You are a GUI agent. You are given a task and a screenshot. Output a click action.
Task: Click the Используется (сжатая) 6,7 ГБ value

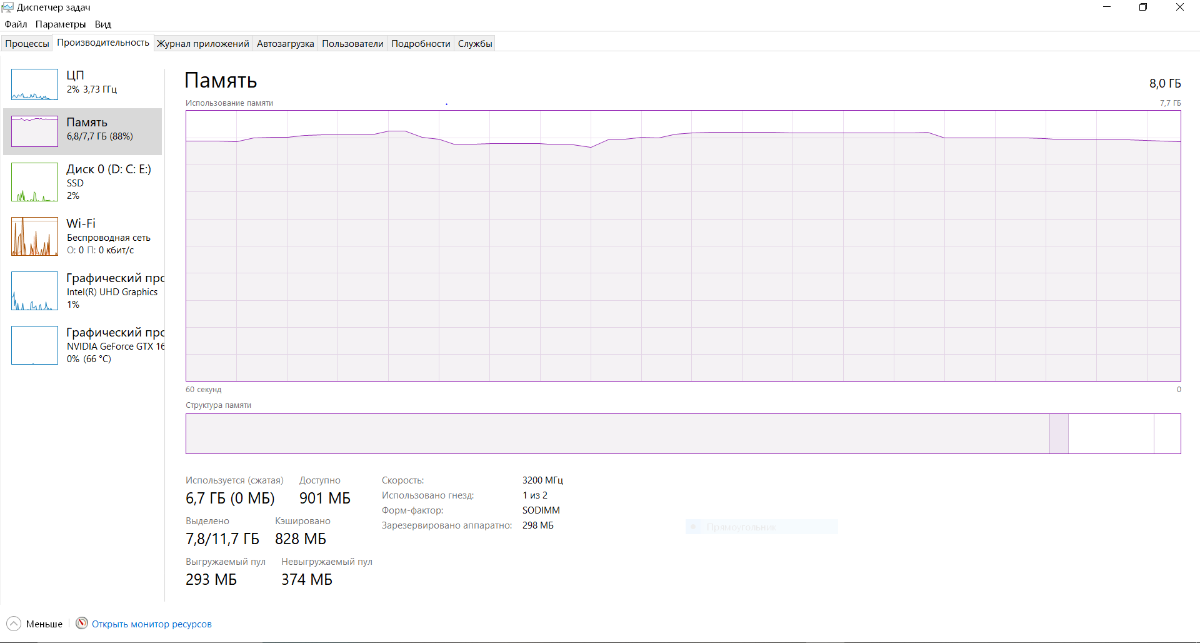(x=230, y=498)
